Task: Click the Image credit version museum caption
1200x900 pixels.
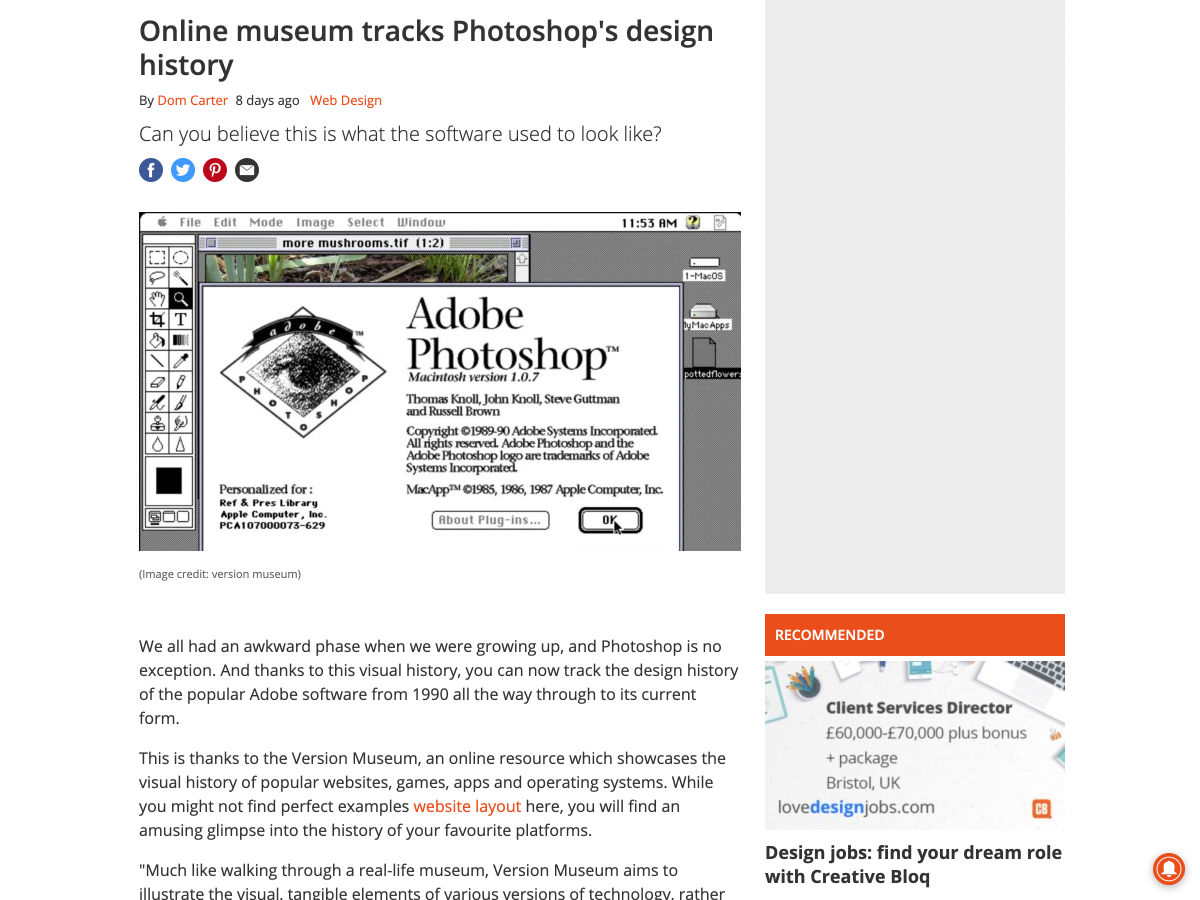Action: pyautogui.click(x=220, y=574)
